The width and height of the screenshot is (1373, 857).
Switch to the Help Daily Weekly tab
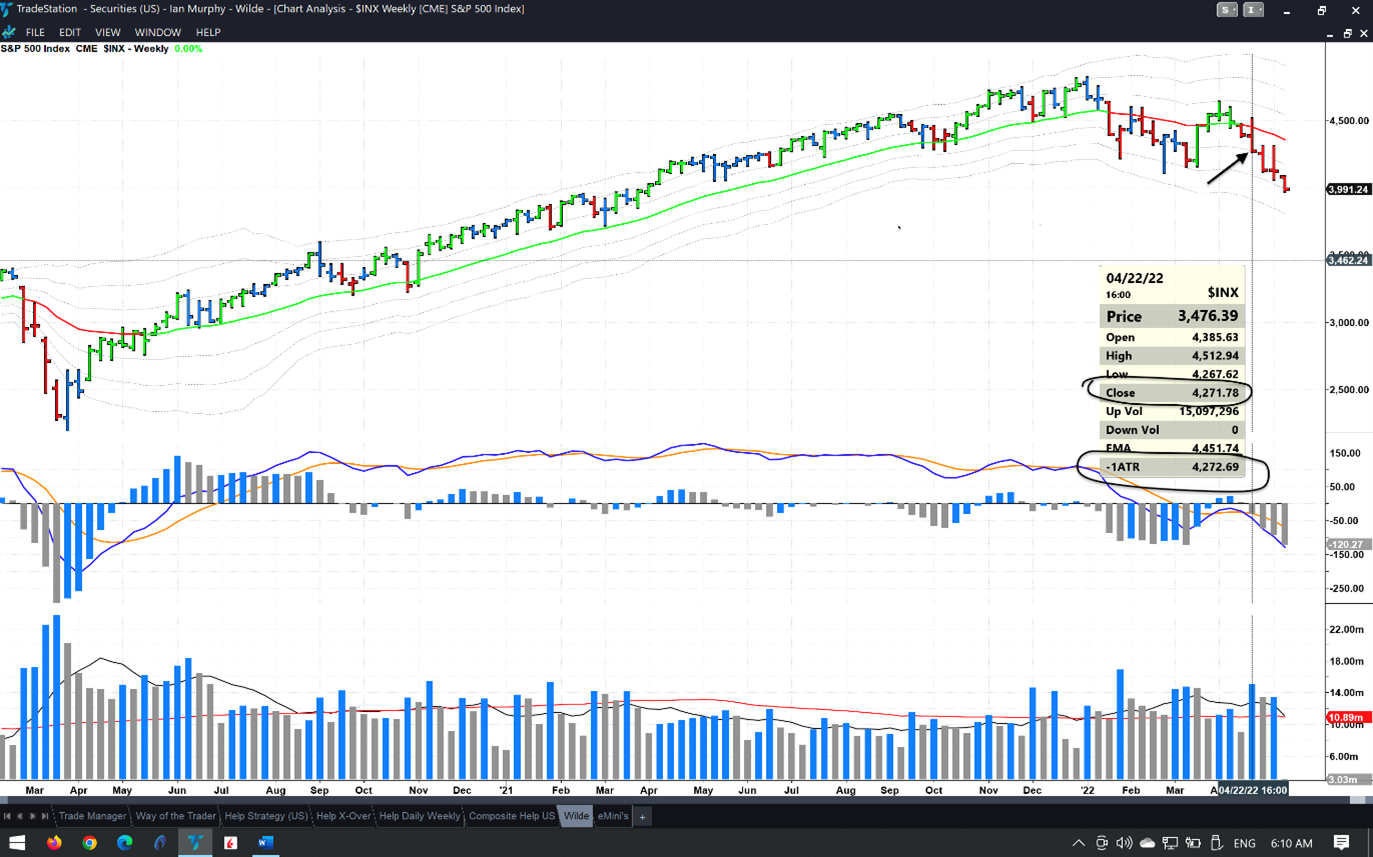(x=419, y=816)
